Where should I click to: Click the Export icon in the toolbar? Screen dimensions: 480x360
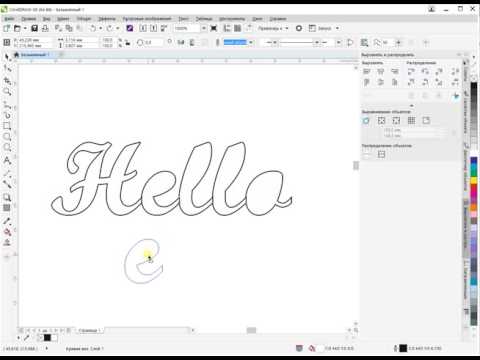153,28
